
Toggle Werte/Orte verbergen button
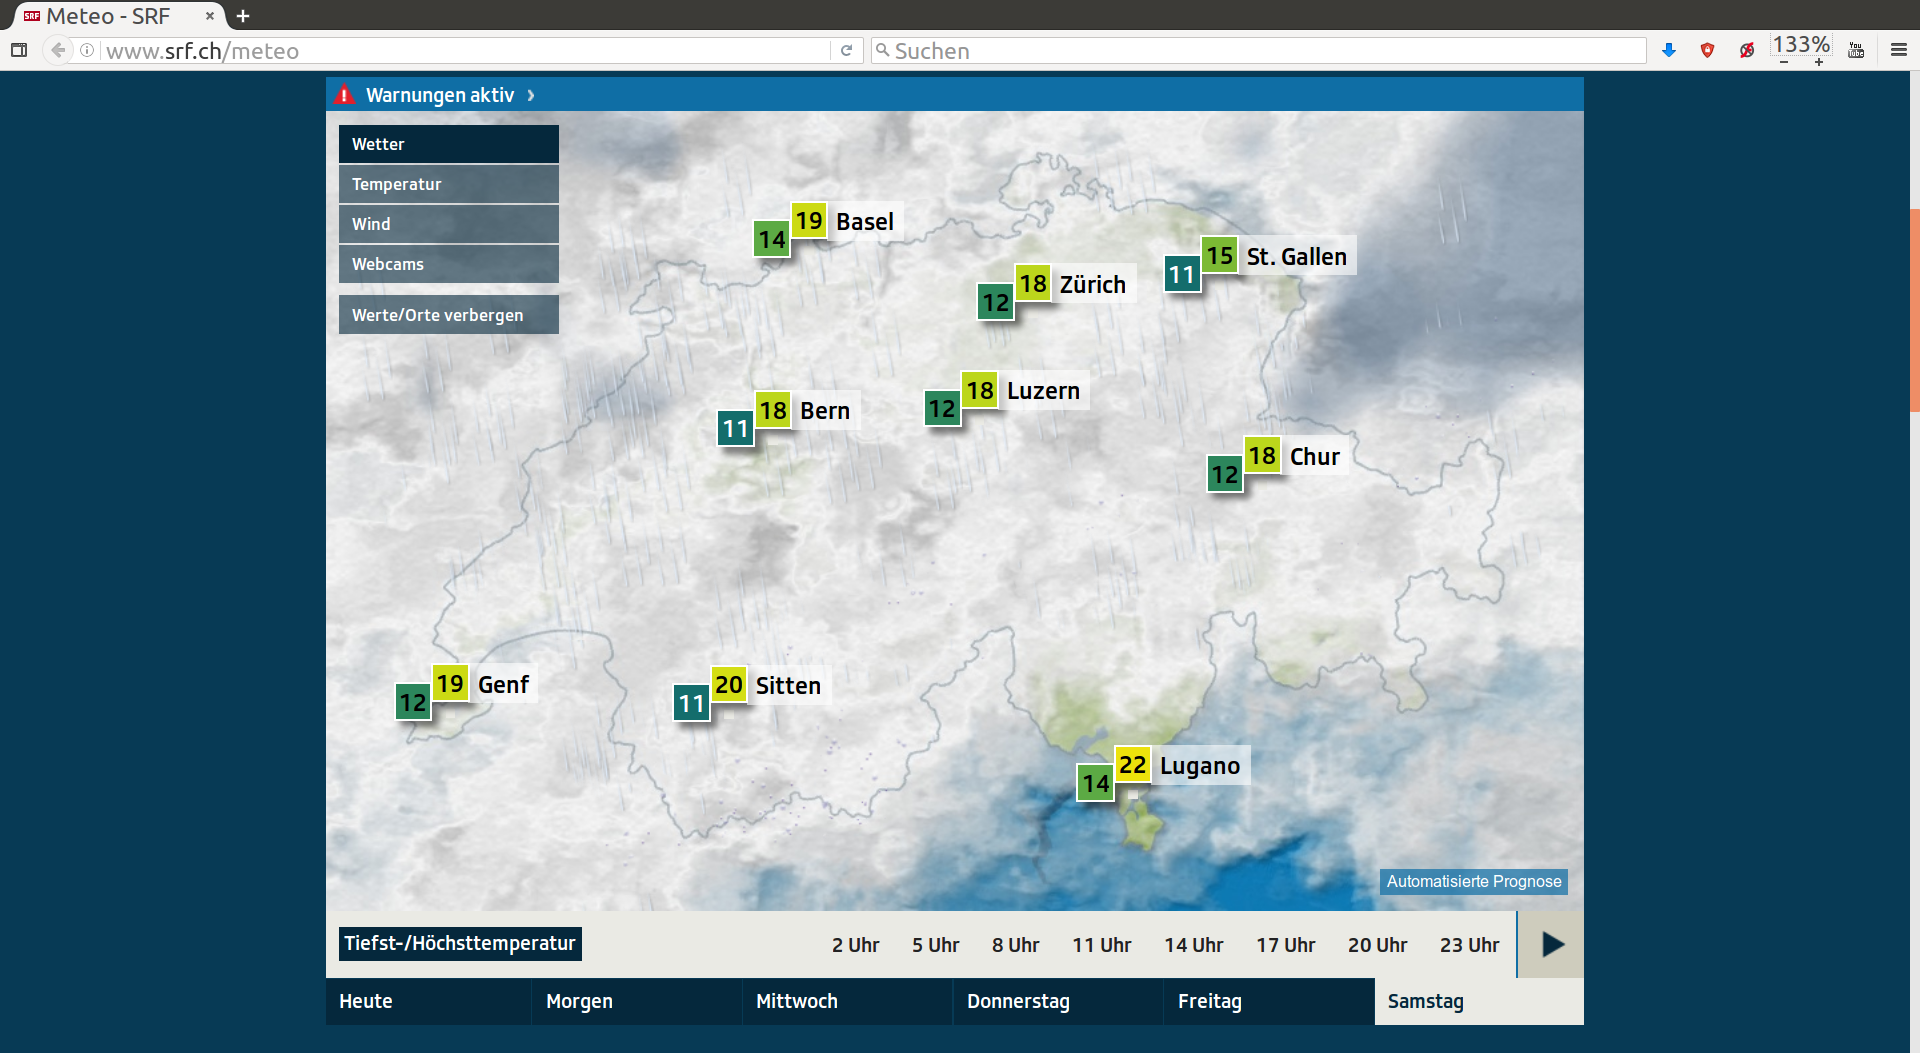point(448,315)
